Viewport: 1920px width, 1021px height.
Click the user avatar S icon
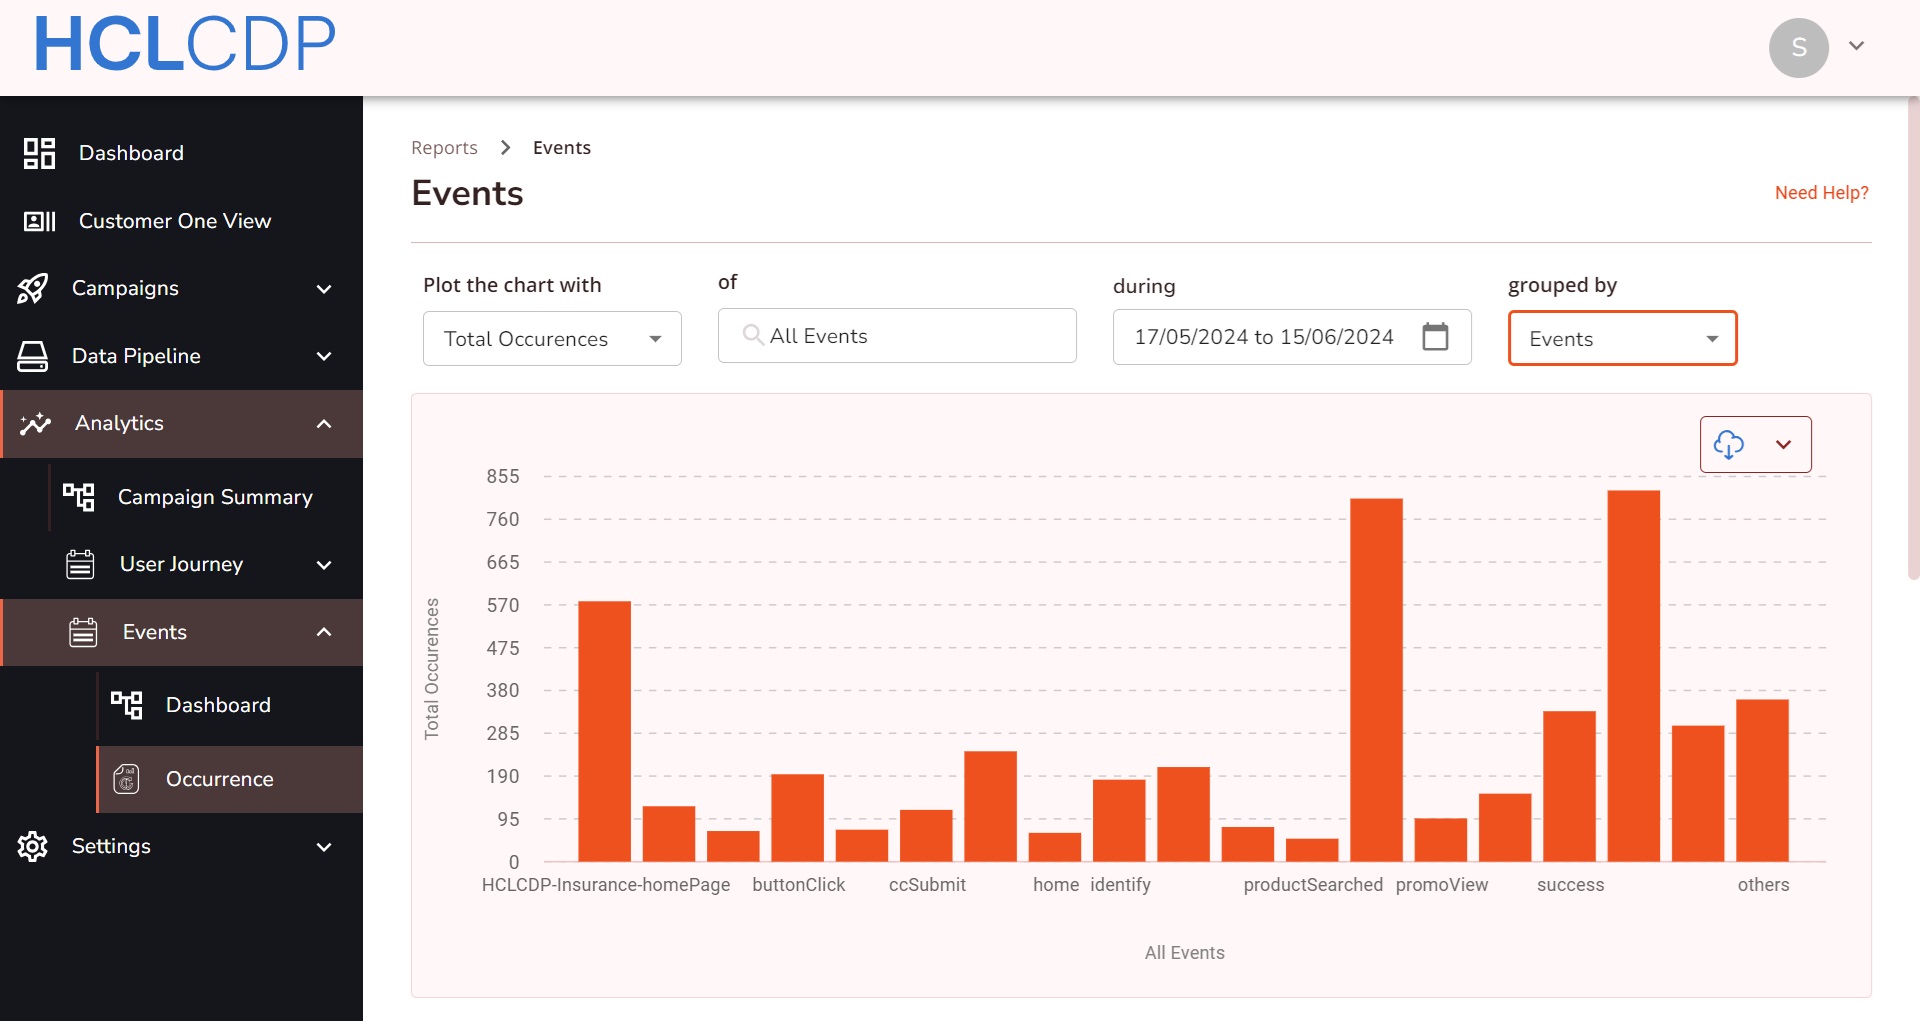click(x=1798, y=47)
